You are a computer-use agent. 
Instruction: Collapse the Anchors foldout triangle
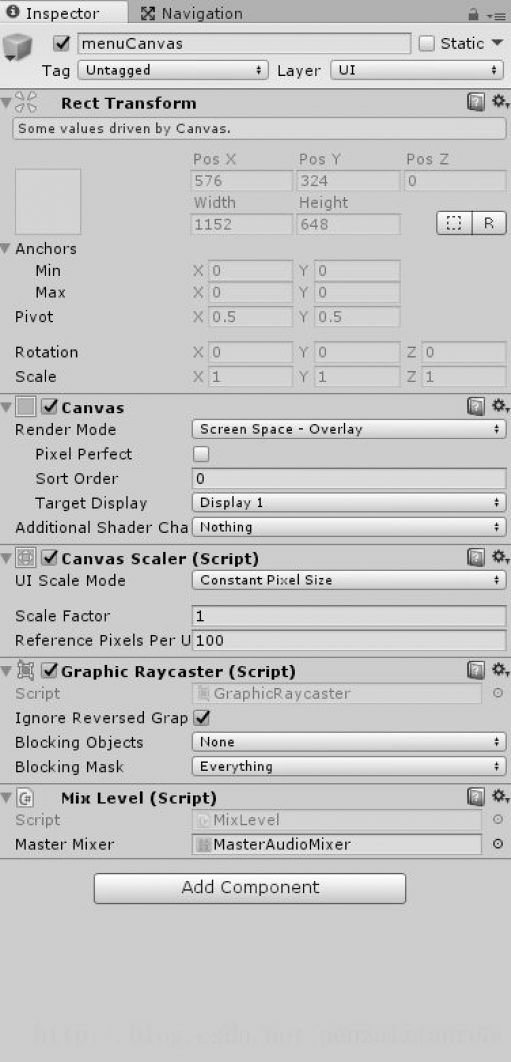(6, 249)
